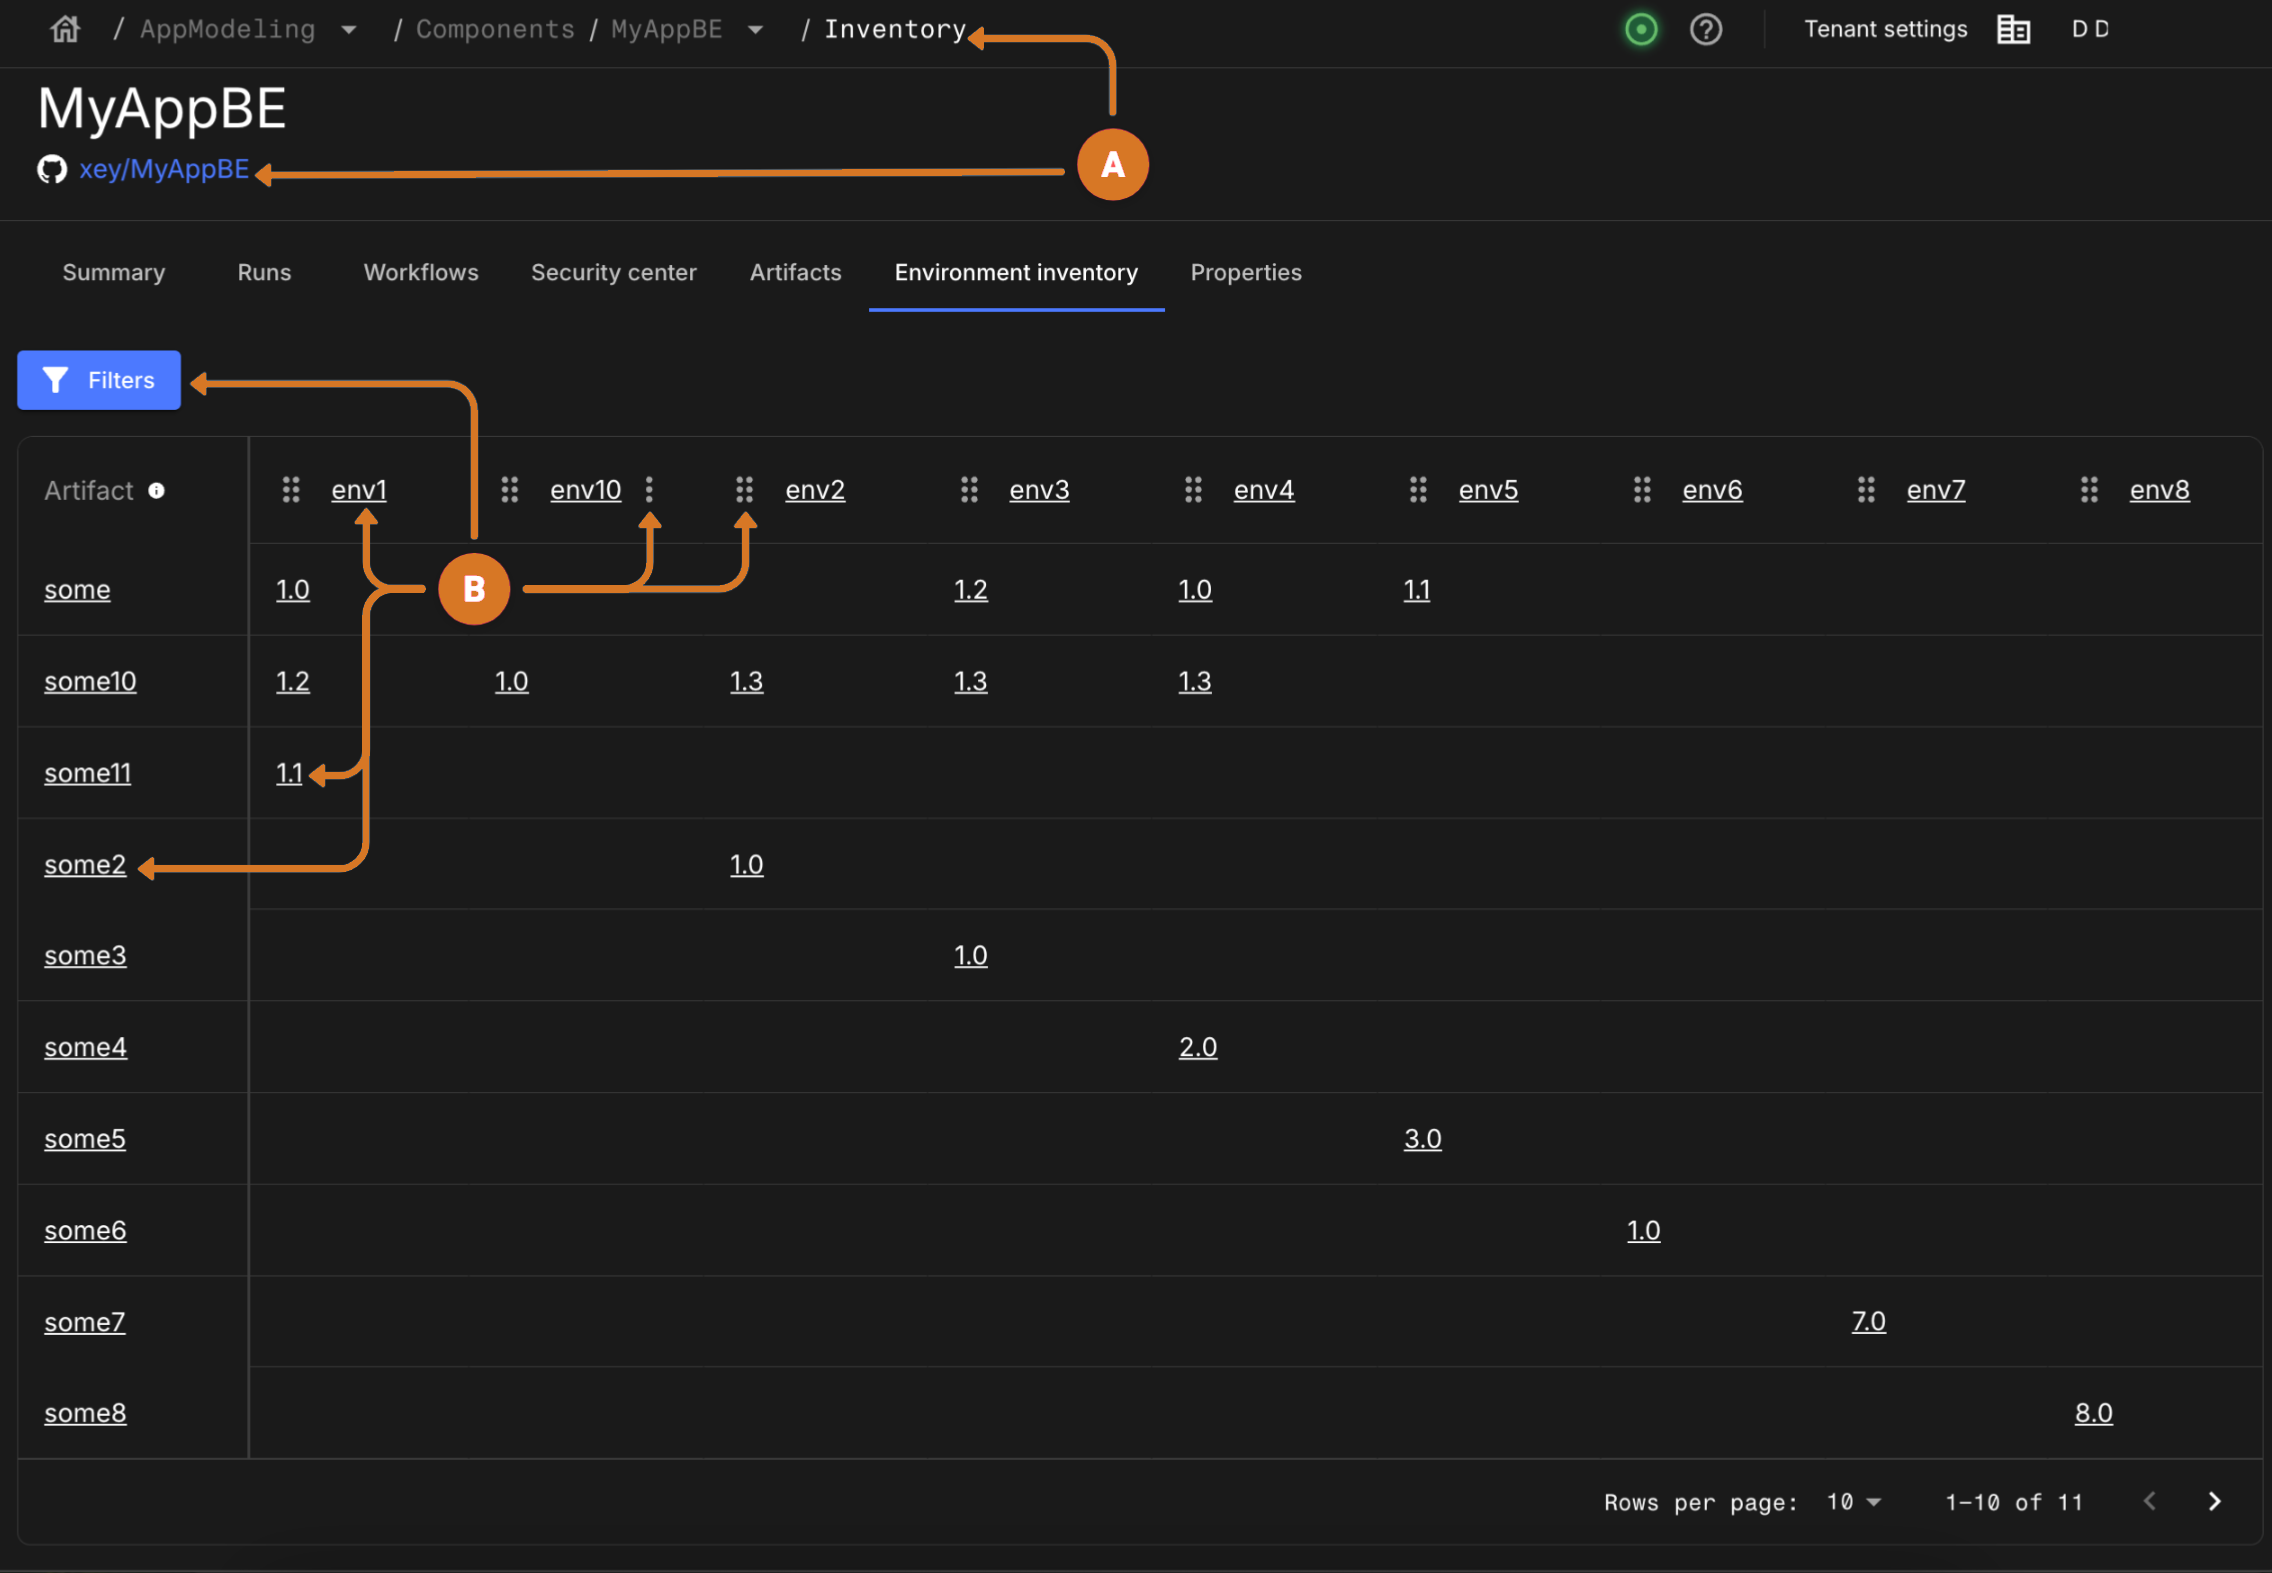Open the xey/MyAppBE repository link
Viewport: 2272px width, 1573px height.
[x=164, y=169]
